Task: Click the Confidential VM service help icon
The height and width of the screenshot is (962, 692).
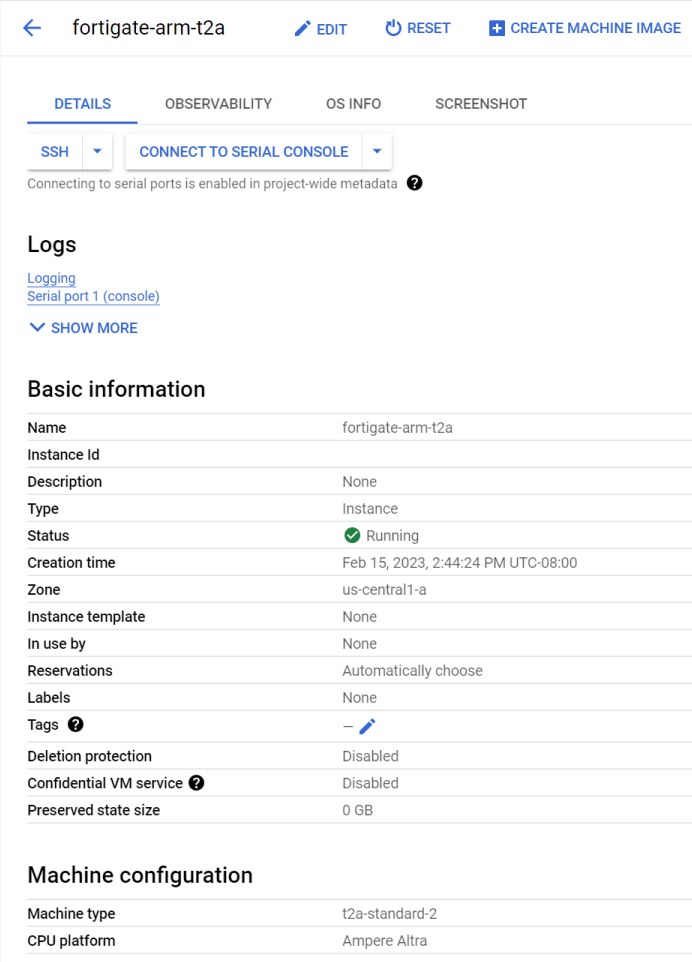Action: 195,782
